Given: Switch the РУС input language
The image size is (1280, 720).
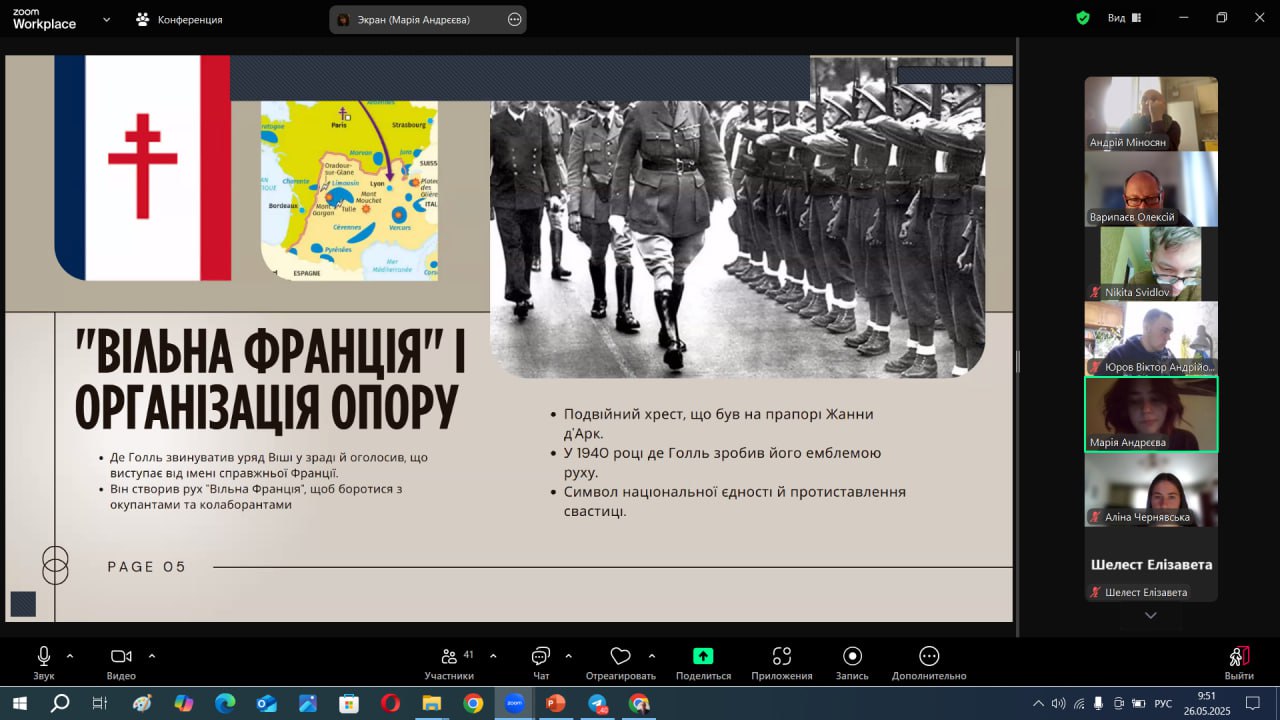Looking at the screenshot, I should [x=1163, y=703].
